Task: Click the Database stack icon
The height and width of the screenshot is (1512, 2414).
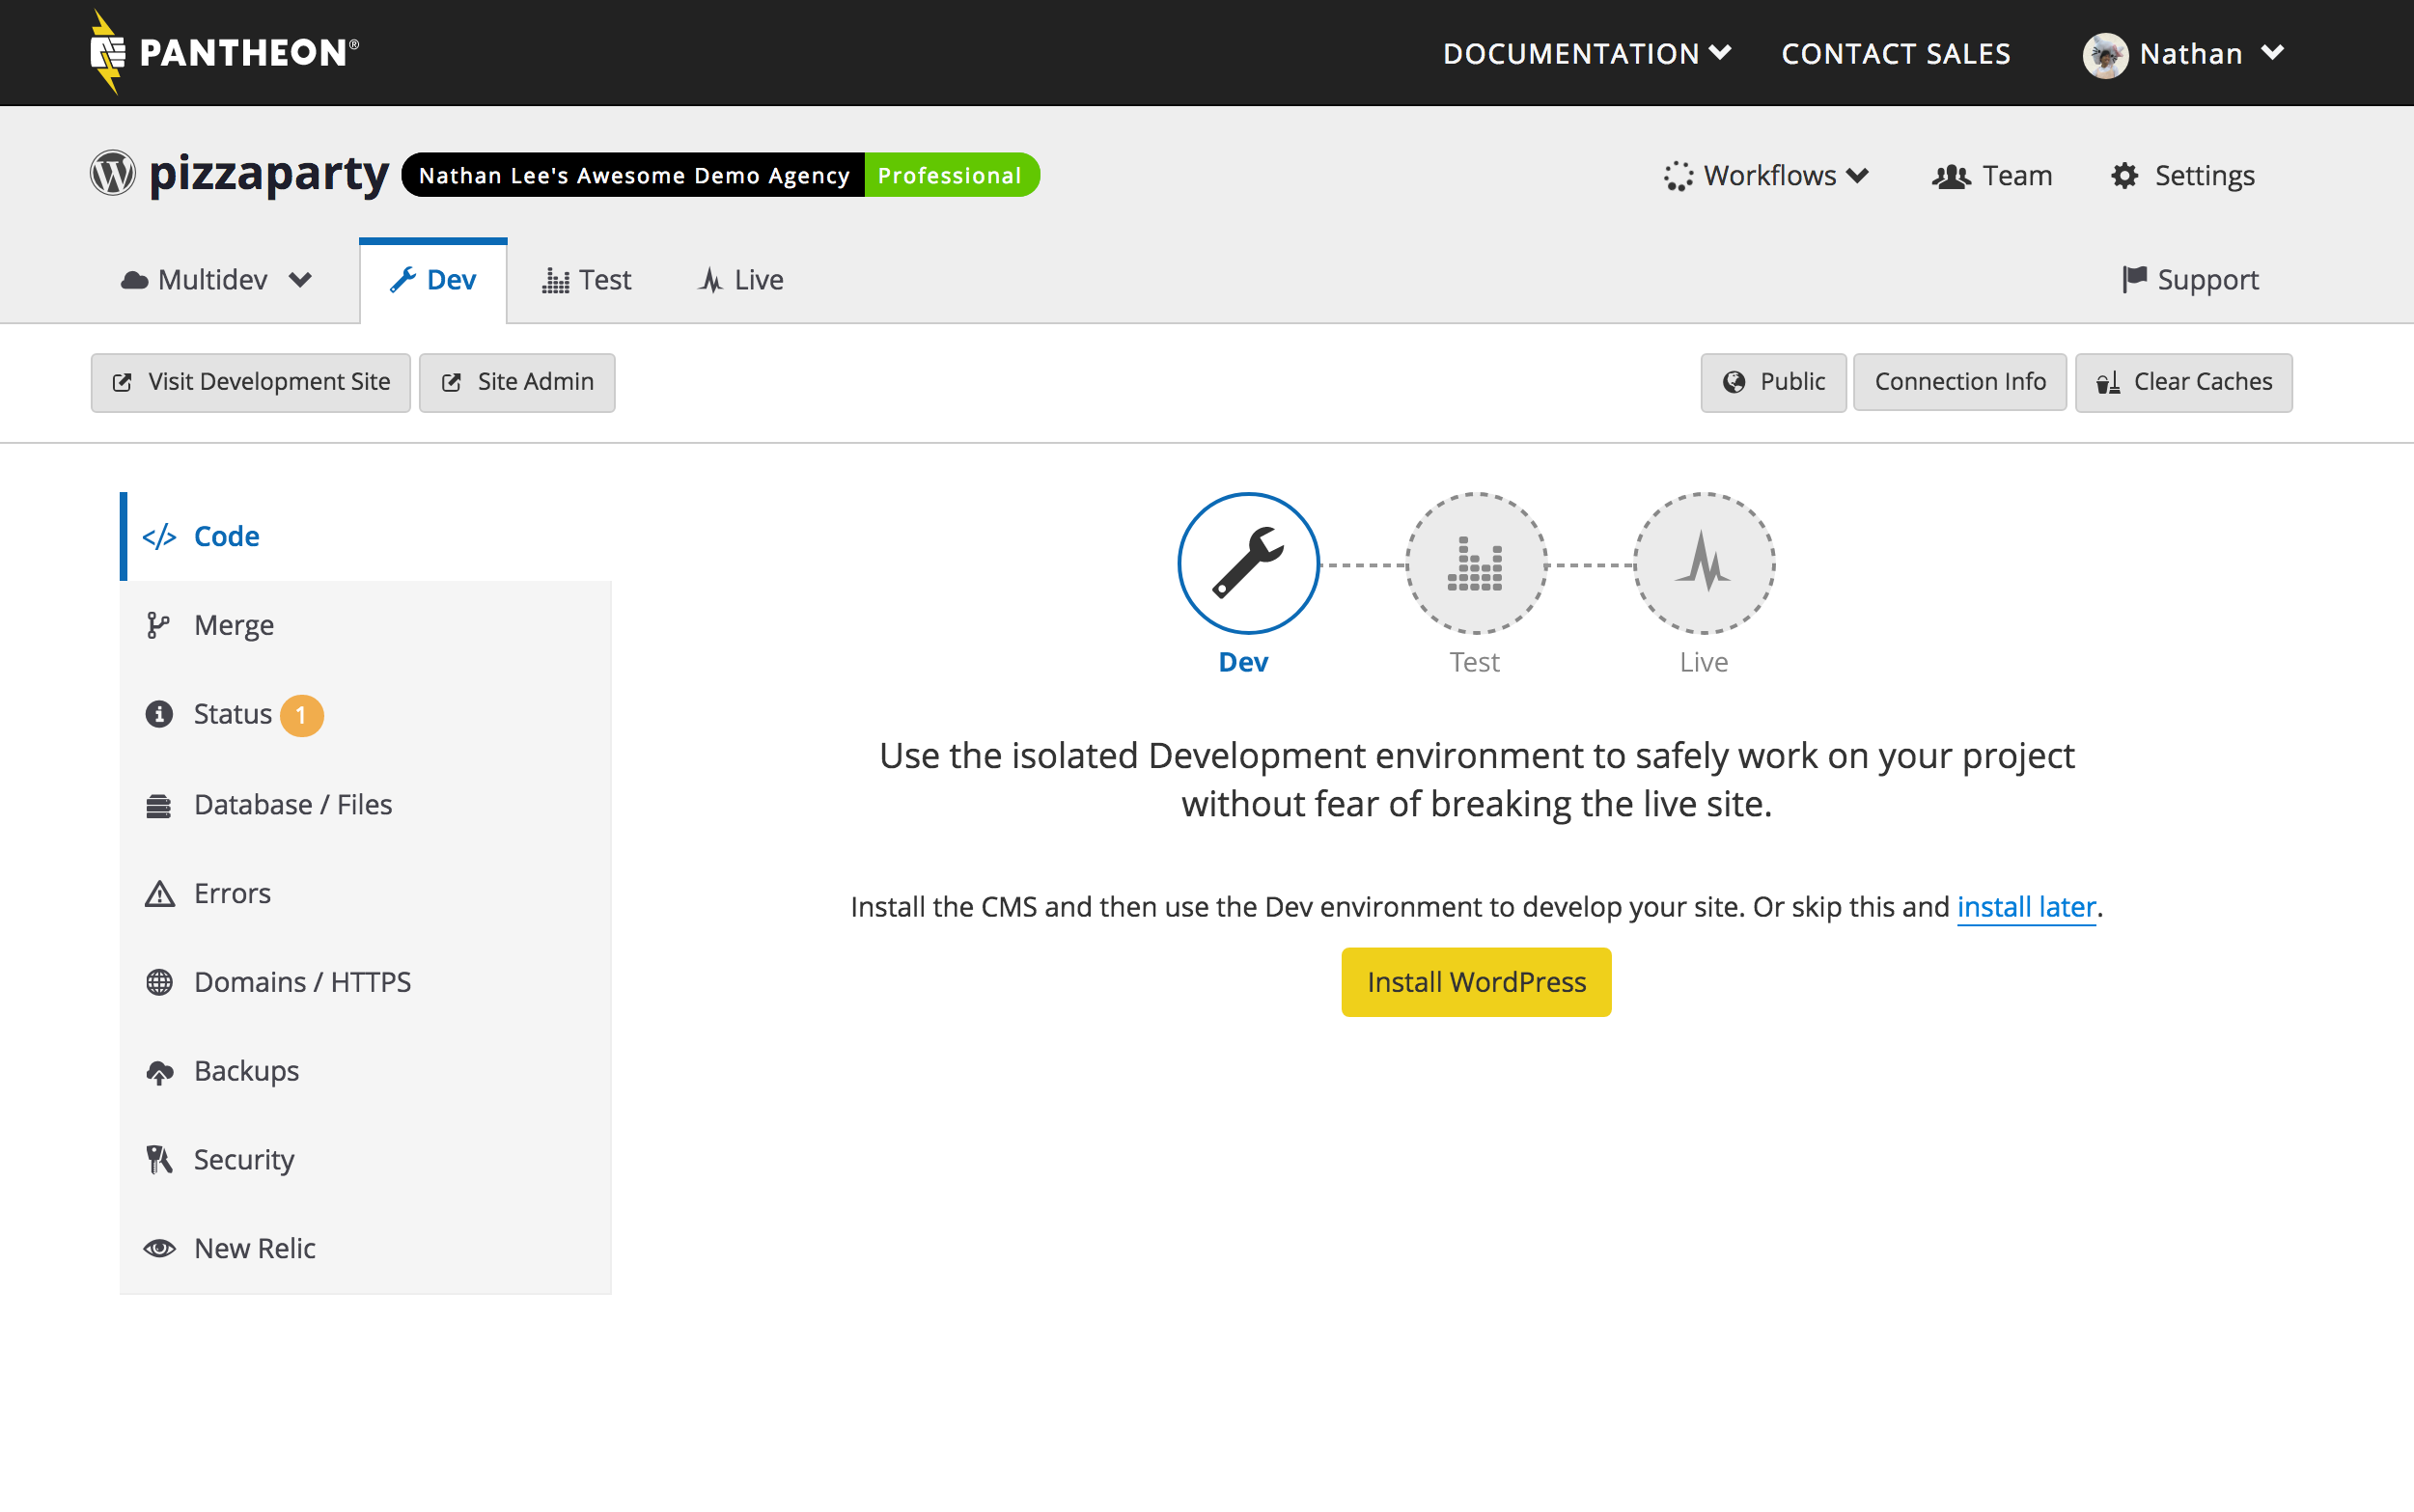Action: coord(159,805)
